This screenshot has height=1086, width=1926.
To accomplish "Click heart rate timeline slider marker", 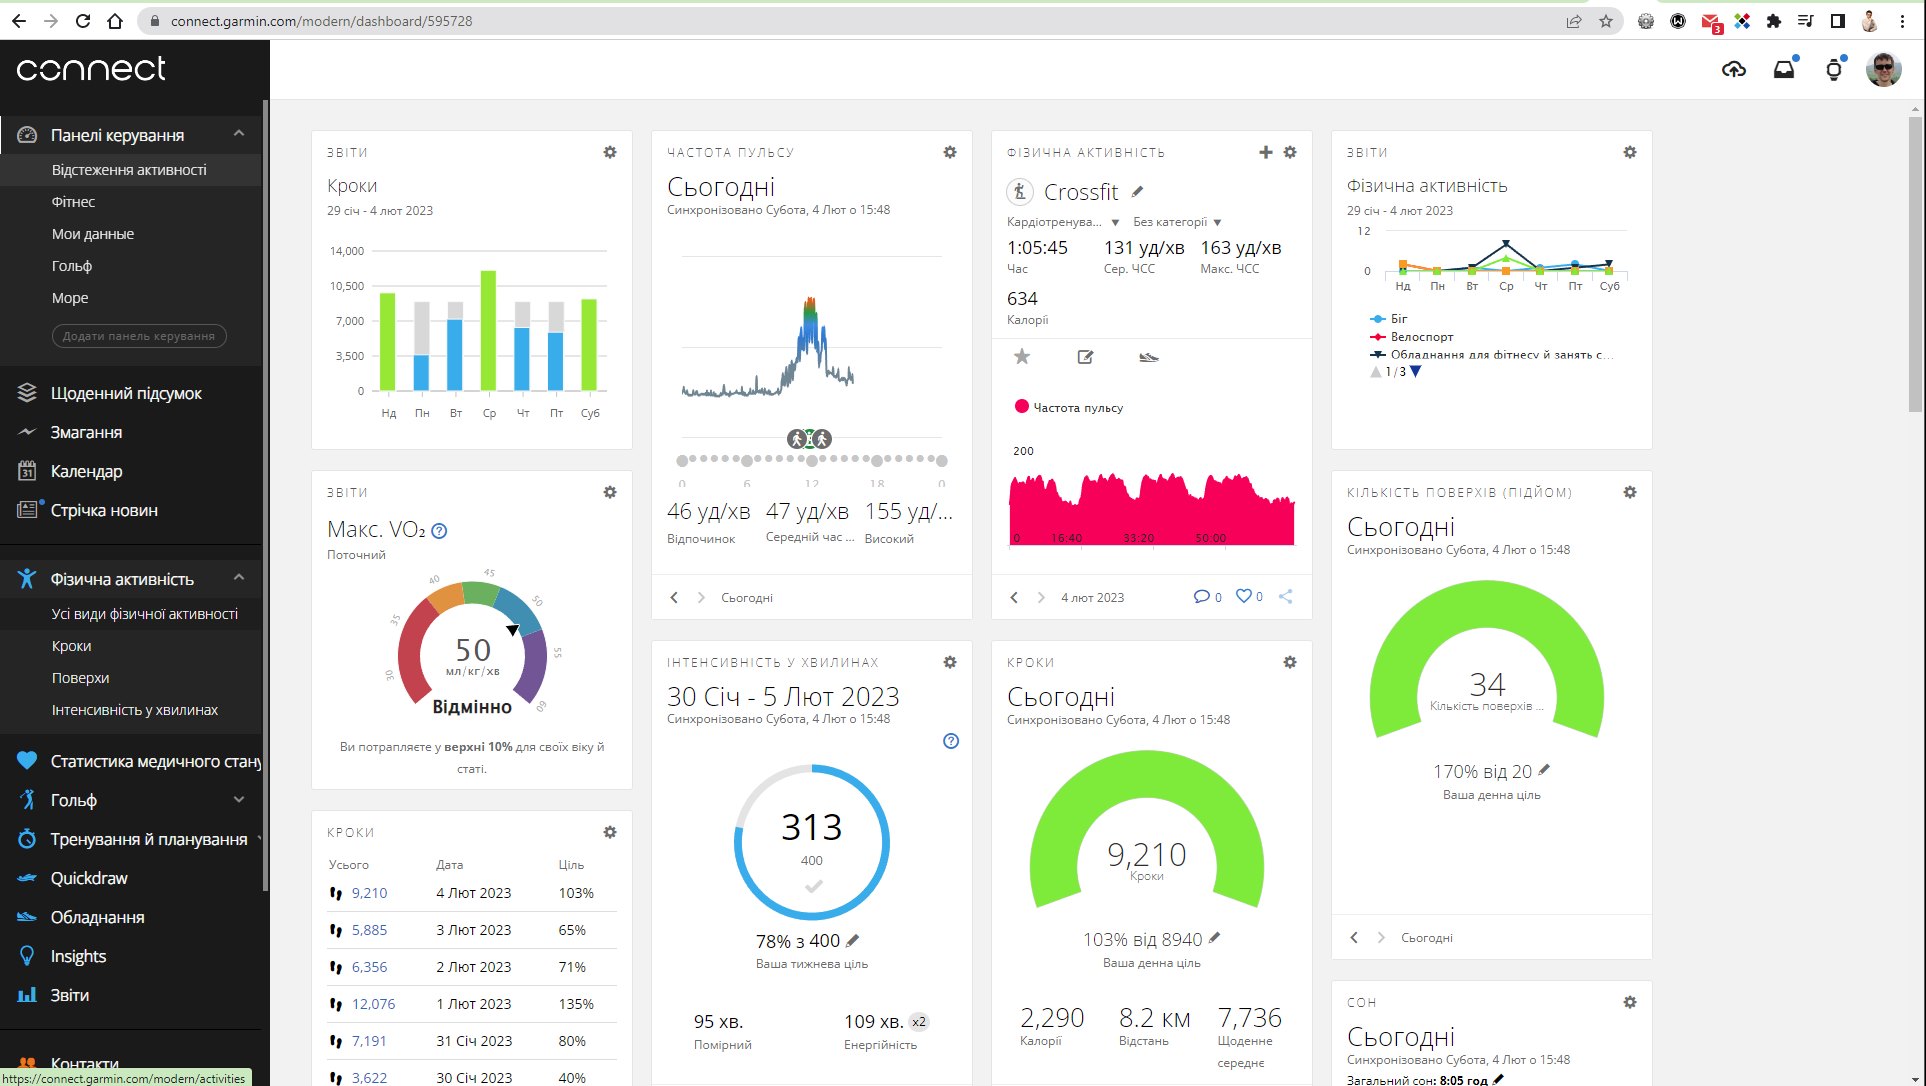I will pyautogui.click(x=809, y=439).
